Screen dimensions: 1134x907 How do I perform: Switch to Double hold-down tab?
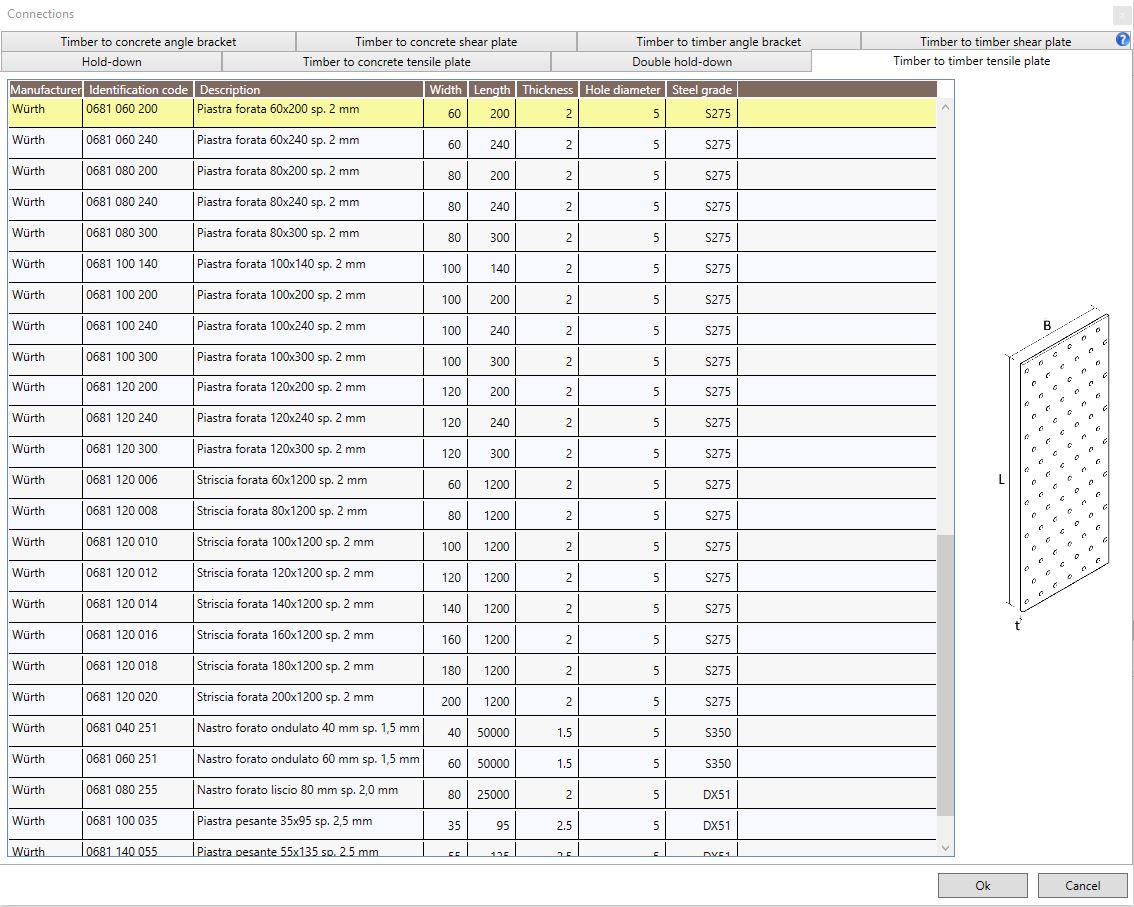(x=682, y=61)
